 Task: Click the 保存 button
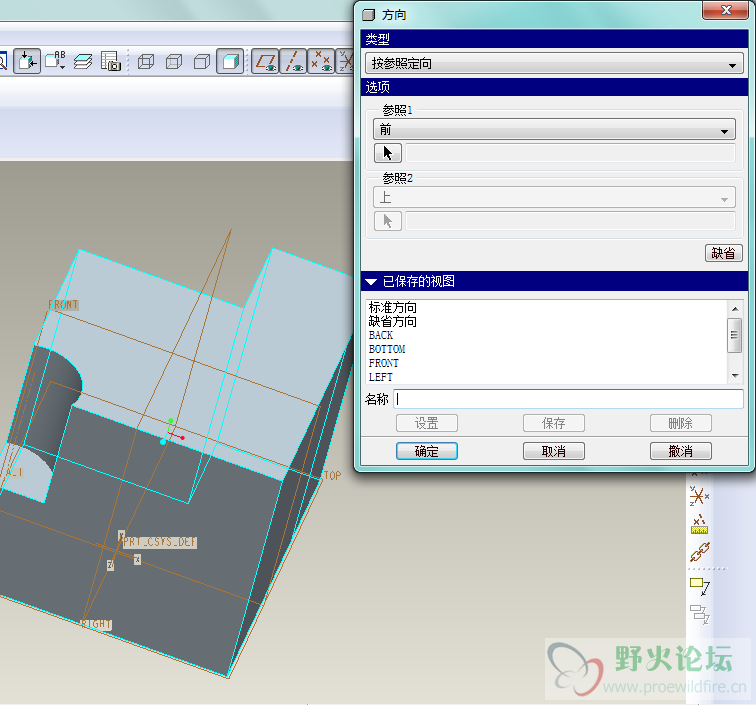tap(554, 423)
